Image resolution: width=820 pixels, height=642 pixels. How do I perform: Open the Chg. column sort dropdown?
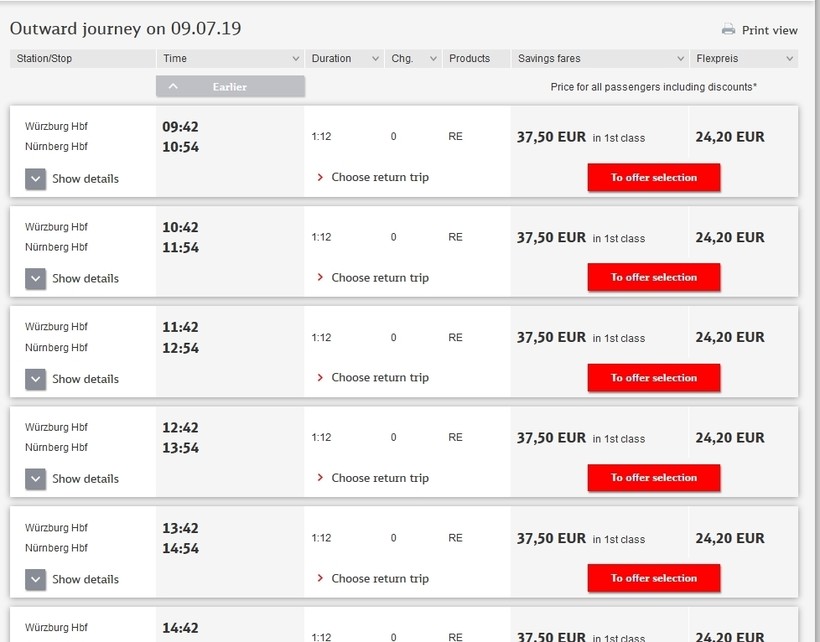433,59
